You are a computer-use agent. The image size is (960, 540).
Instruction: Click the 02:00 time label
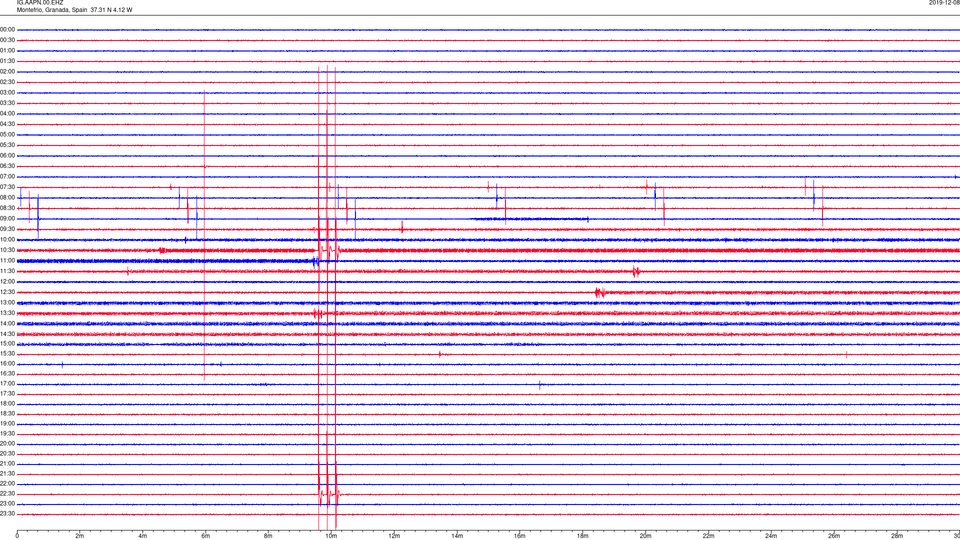pyautogui.click(x=7, y=72)
